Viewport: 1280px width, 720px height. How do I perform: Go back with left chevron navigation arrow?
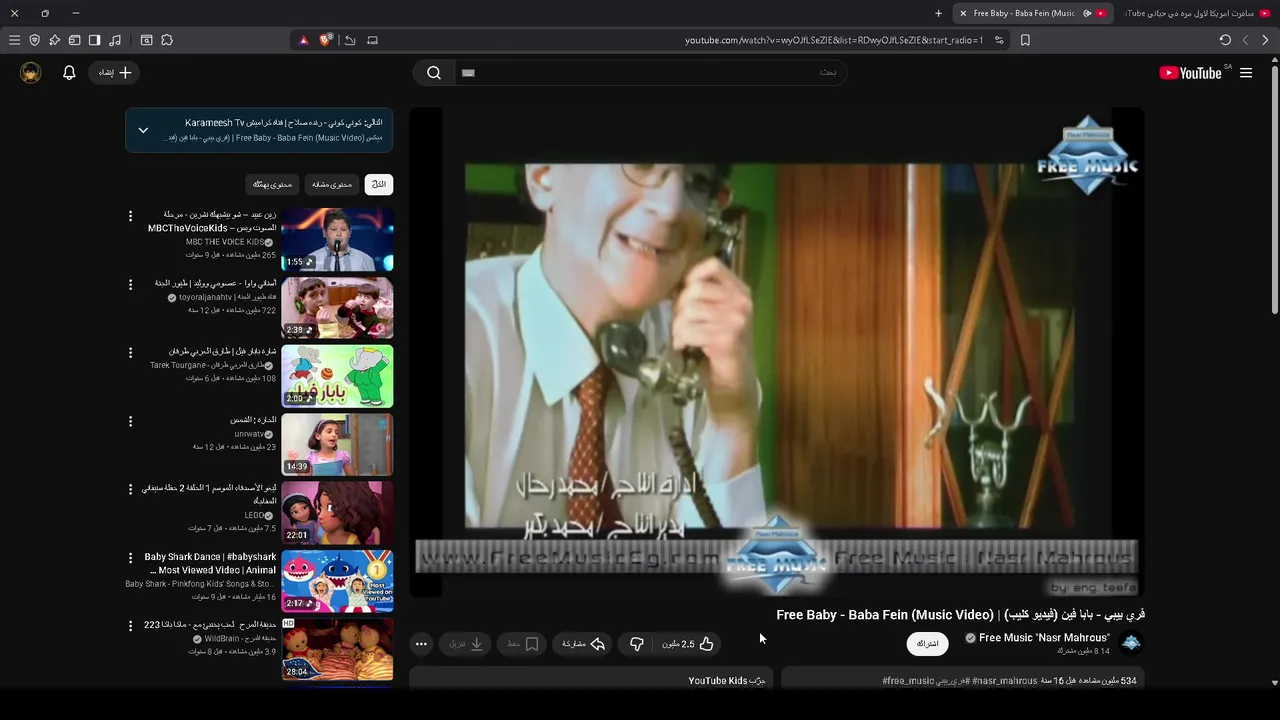[1245, 40]
